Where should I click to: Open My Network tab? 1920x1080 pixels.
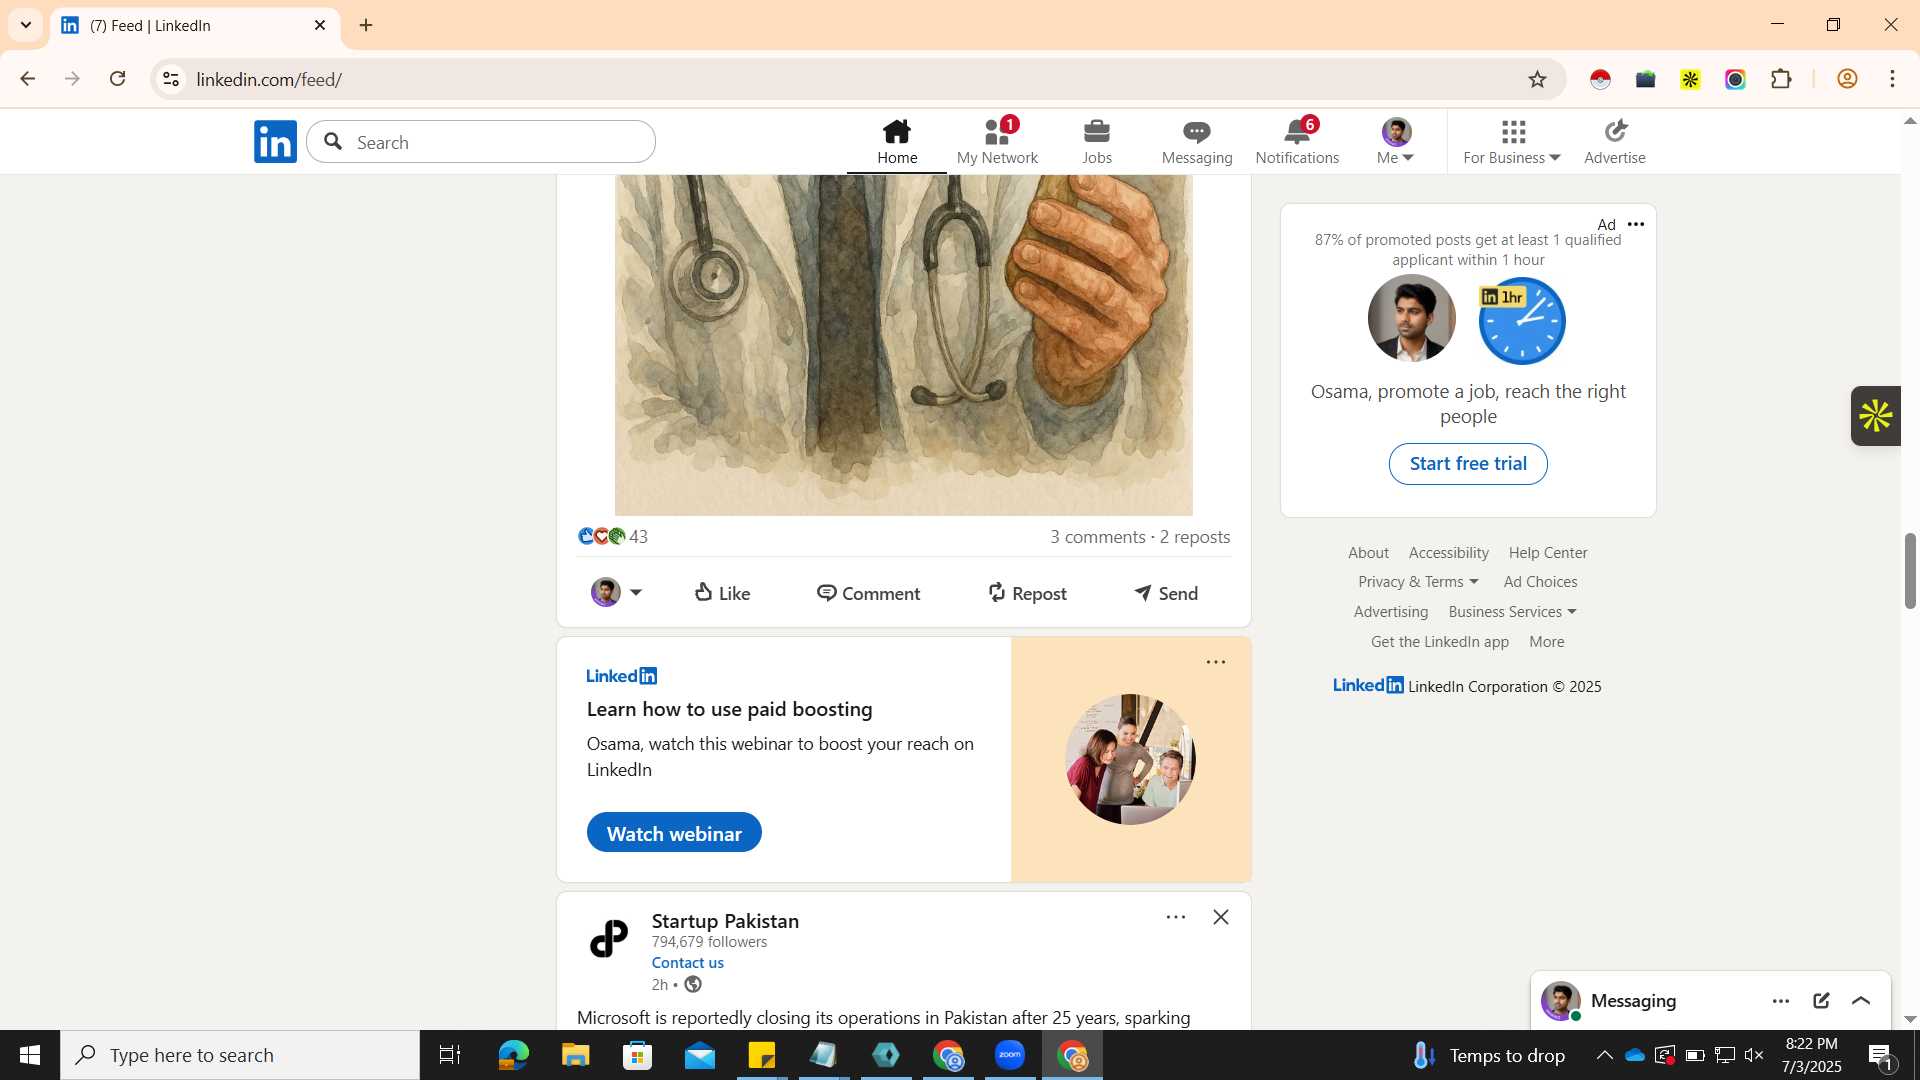coord(997,142)
